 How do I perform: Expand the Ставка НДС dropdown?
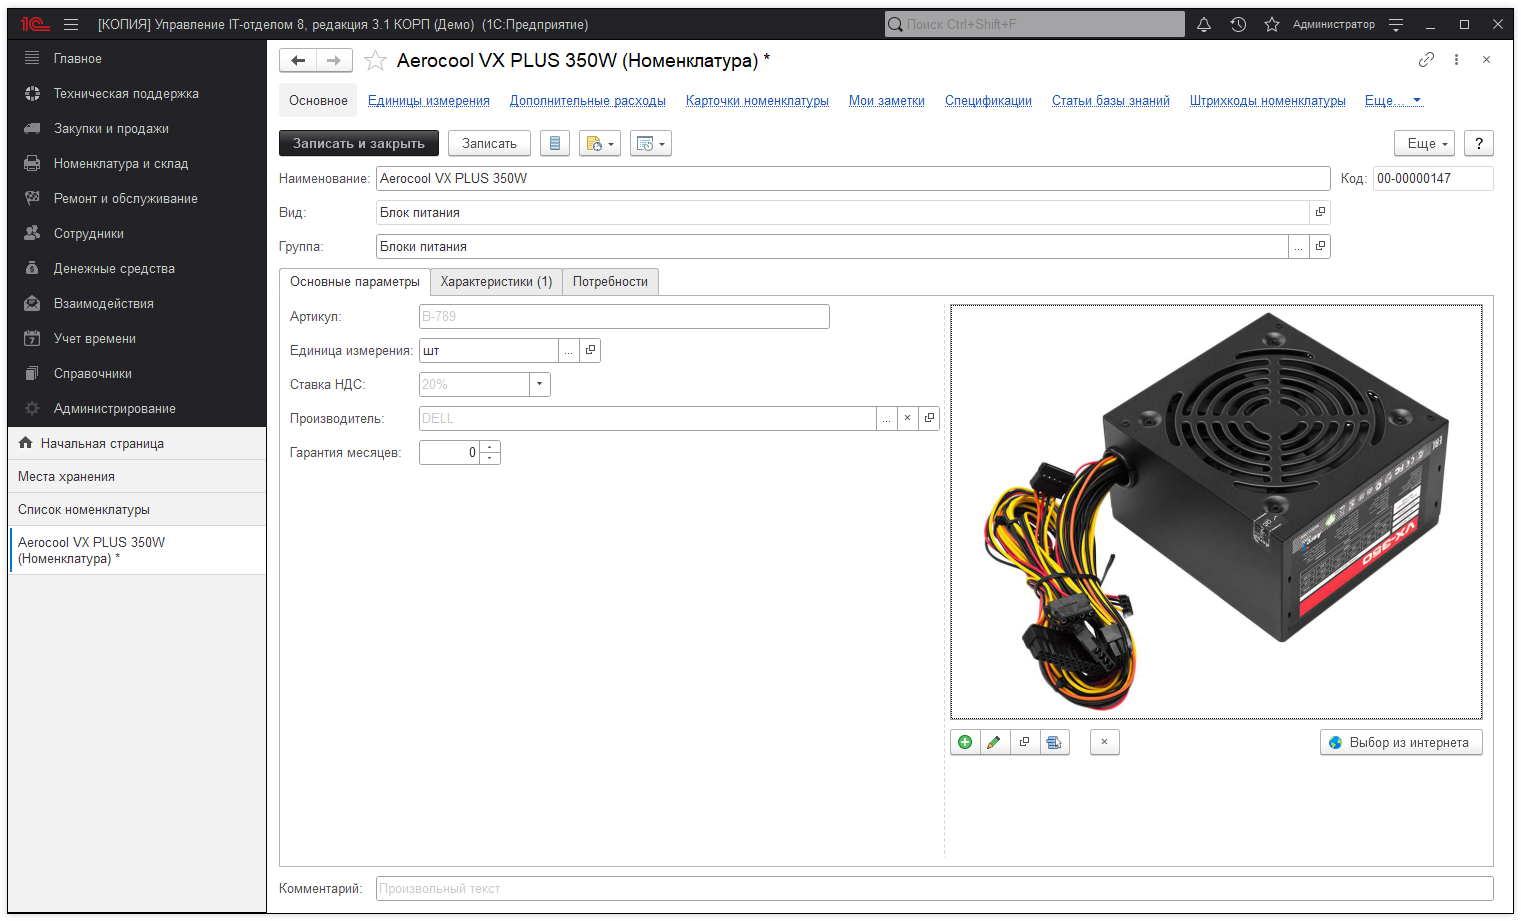click(540, 384)
